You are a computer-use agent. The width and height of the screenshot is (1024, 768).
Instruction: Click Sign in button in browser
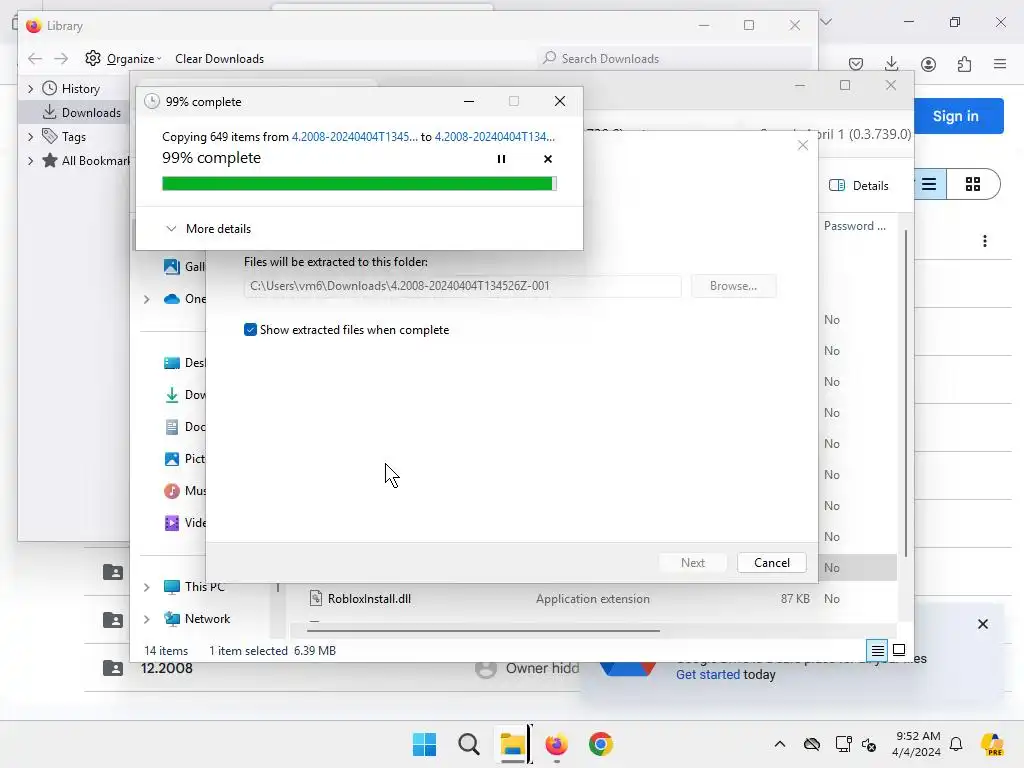[x=955, y=116]
